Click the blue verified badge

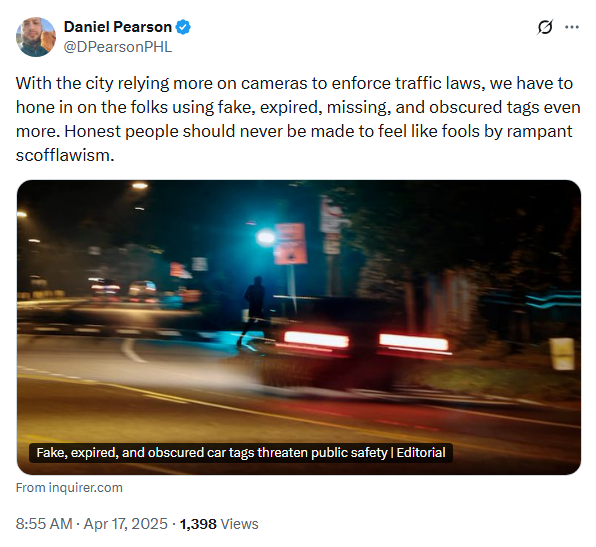coord(183,27)
